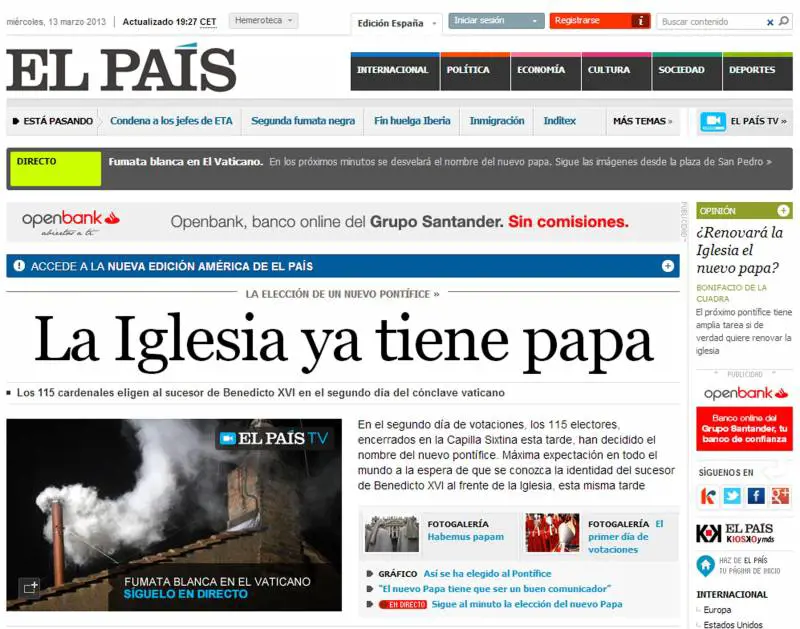The width and height of the screenshot is (800, 629).
Task: Expand the América edition banner plus icon
Action: tap(667, 266)
